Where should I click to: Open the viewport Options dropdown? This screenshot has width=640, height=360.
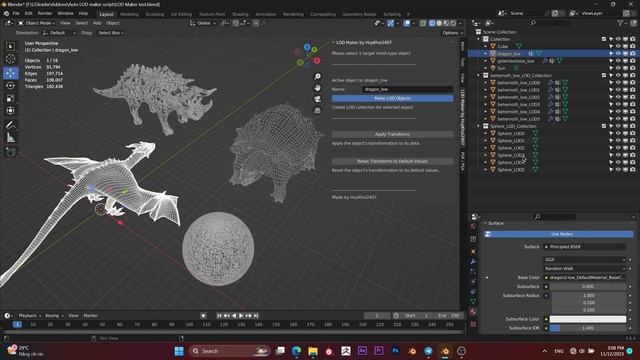tap(452, 33)
